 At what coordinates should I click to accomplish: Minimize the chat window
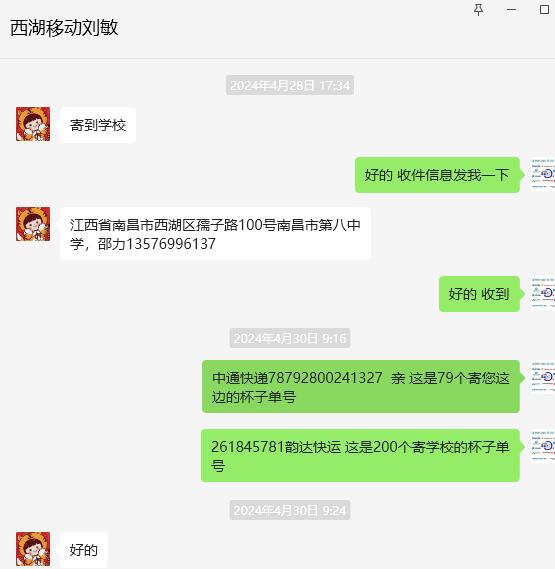[x=511, y=10]
